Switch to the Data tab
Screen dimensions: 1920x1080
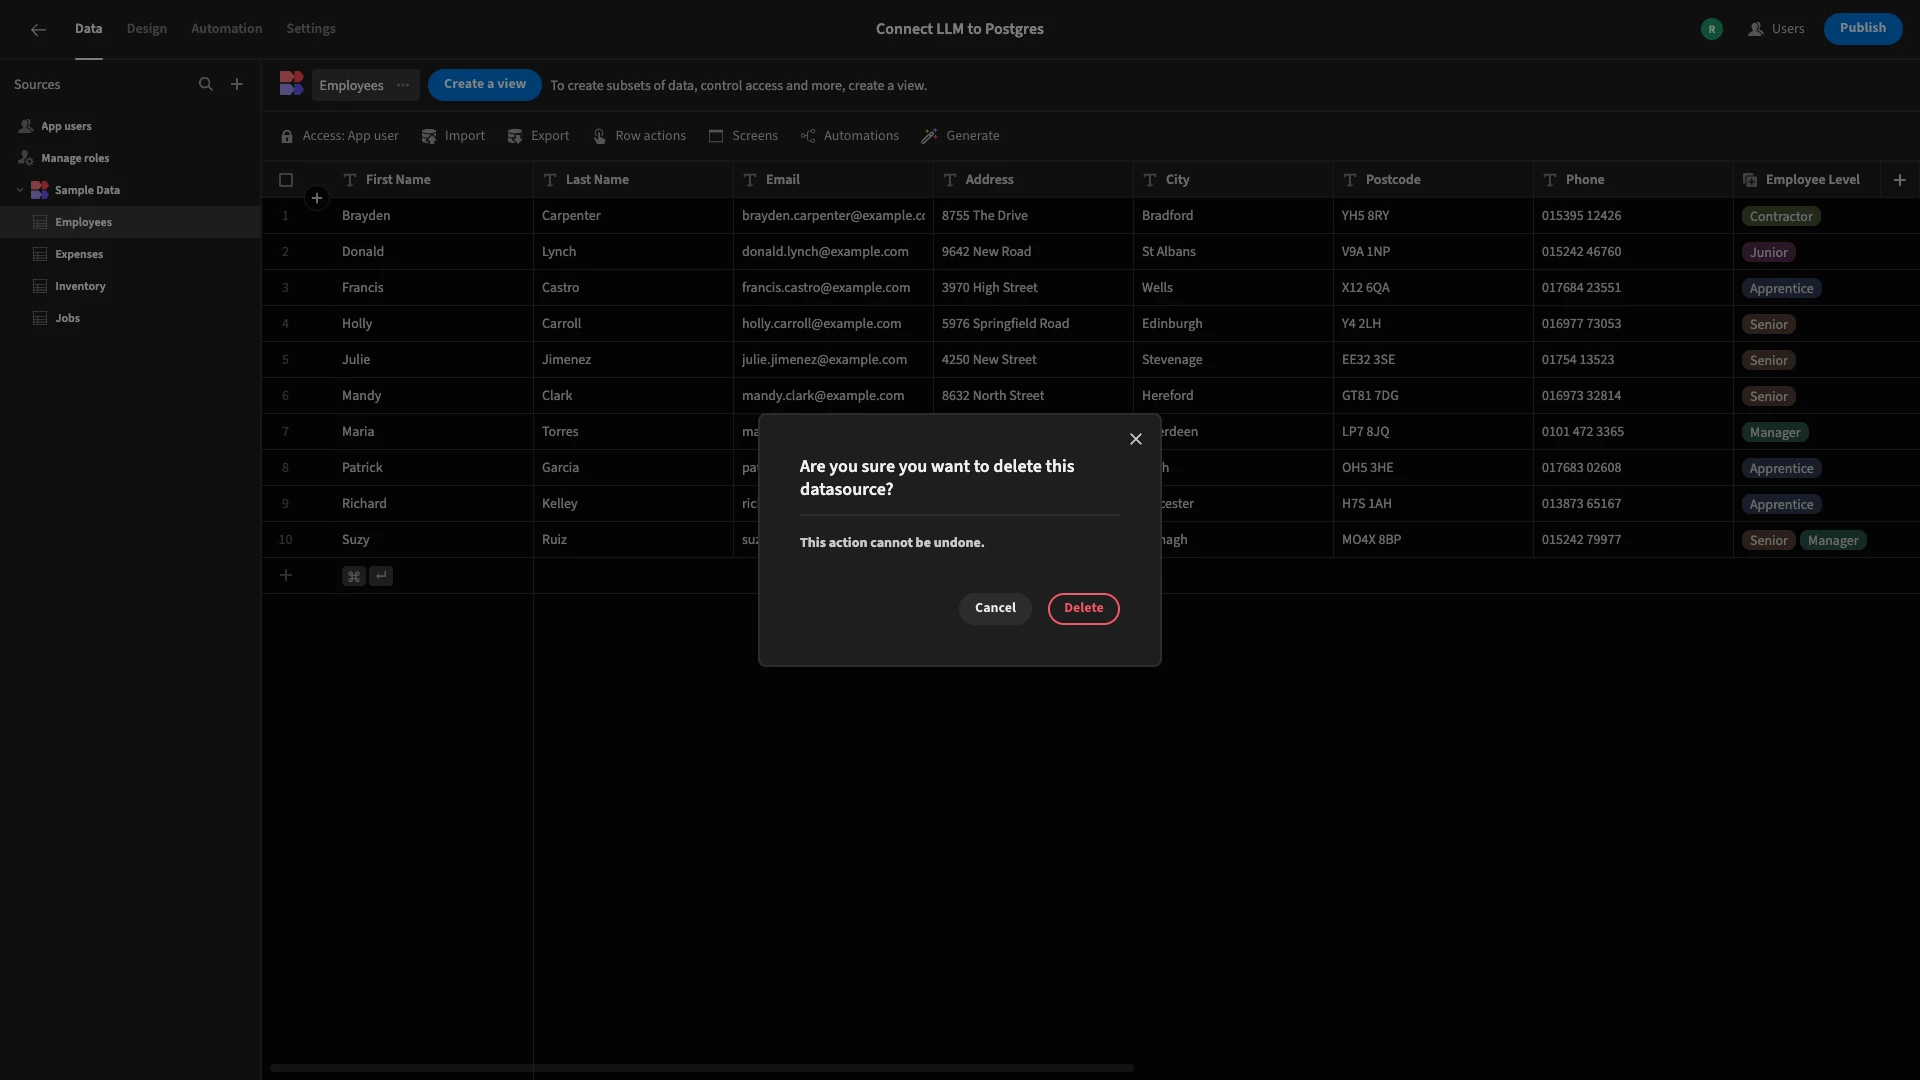tap(88, 29)
